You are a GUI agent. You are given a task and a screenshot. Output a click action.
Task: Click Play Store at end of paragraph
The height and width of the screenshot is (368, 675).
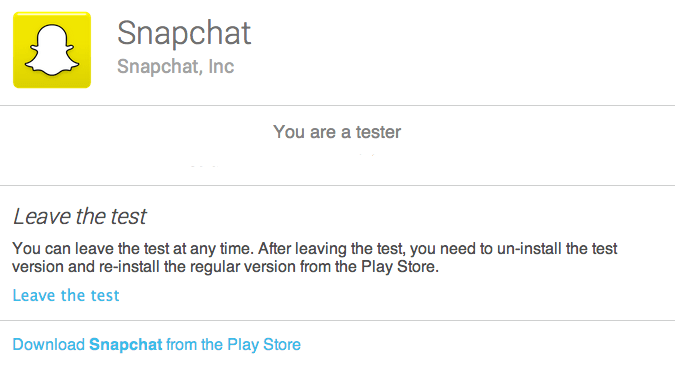[400, 266]
